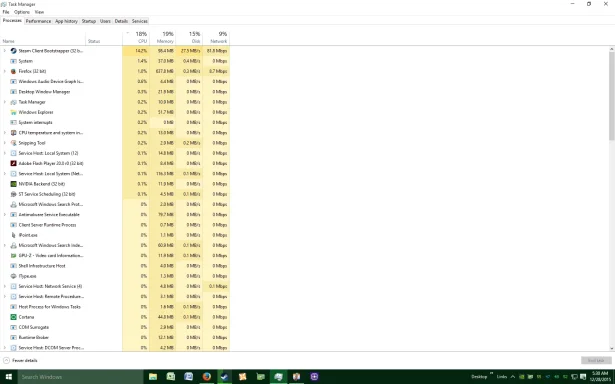The width and height of the screenshot is (615, 384).
Task: Click the Search Windows box
Action: 80,377
